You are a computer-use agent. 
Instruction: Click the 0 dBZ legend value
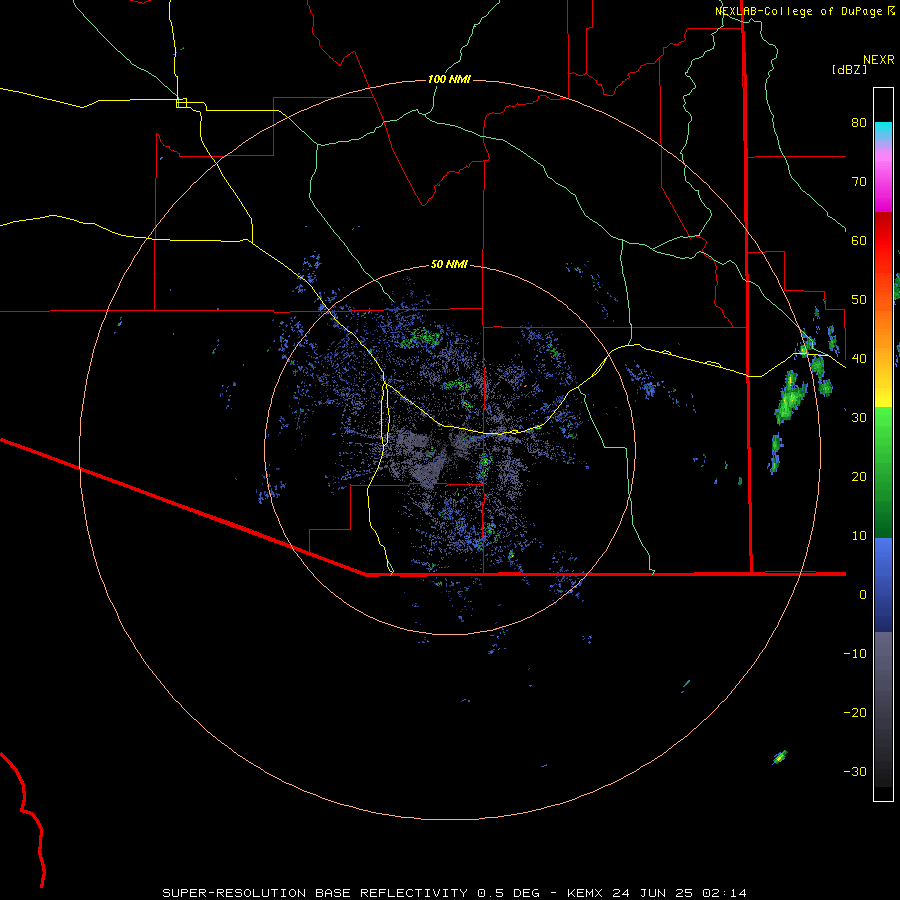pyautogui.click(x=863, y=595)
